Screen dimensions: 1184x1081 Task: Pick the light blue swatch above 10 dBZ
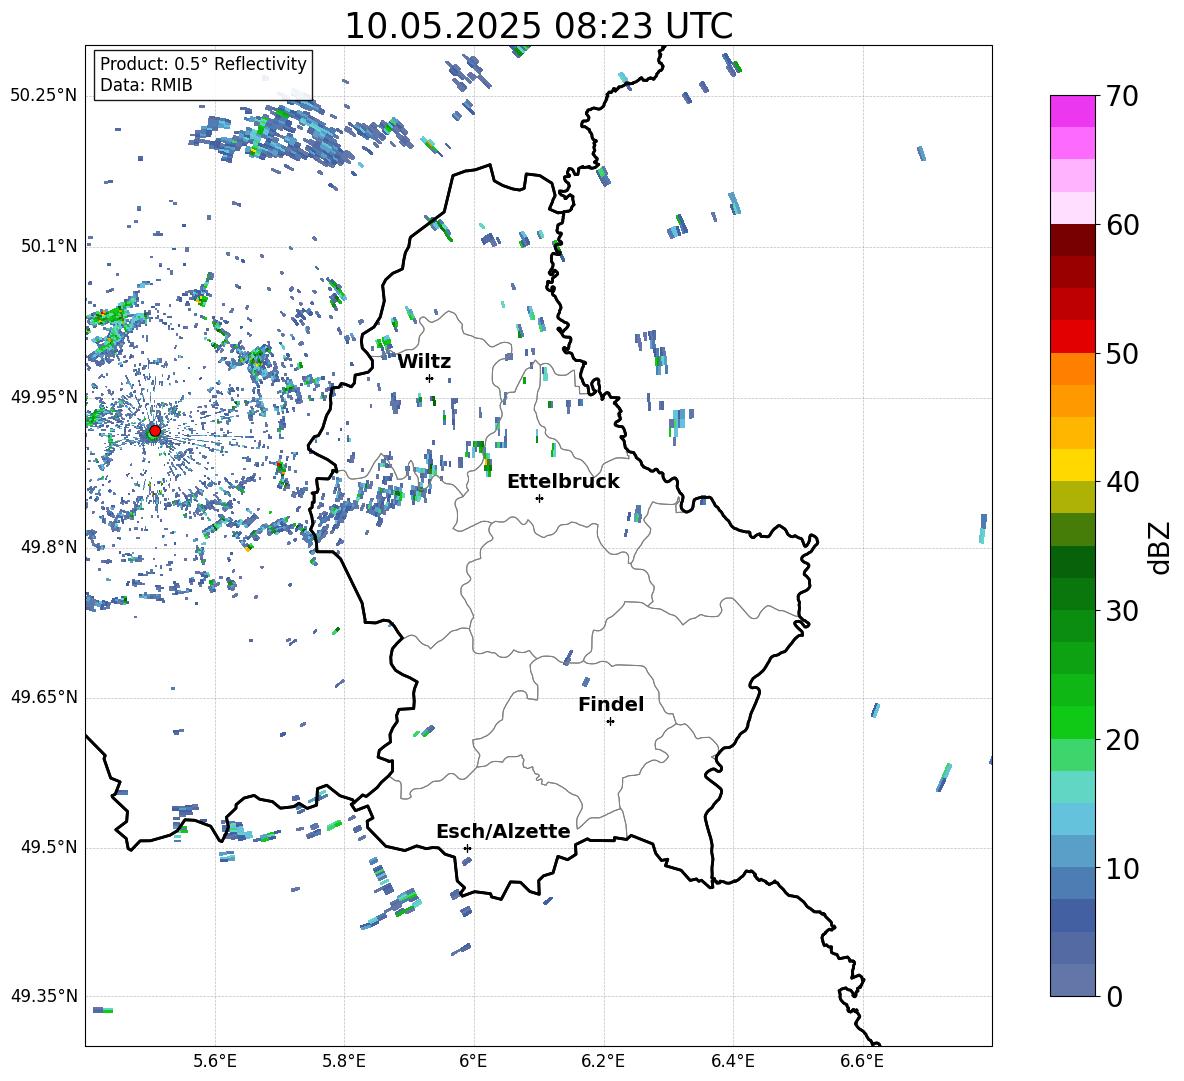pyautogui.click(x=1073, y=852)
